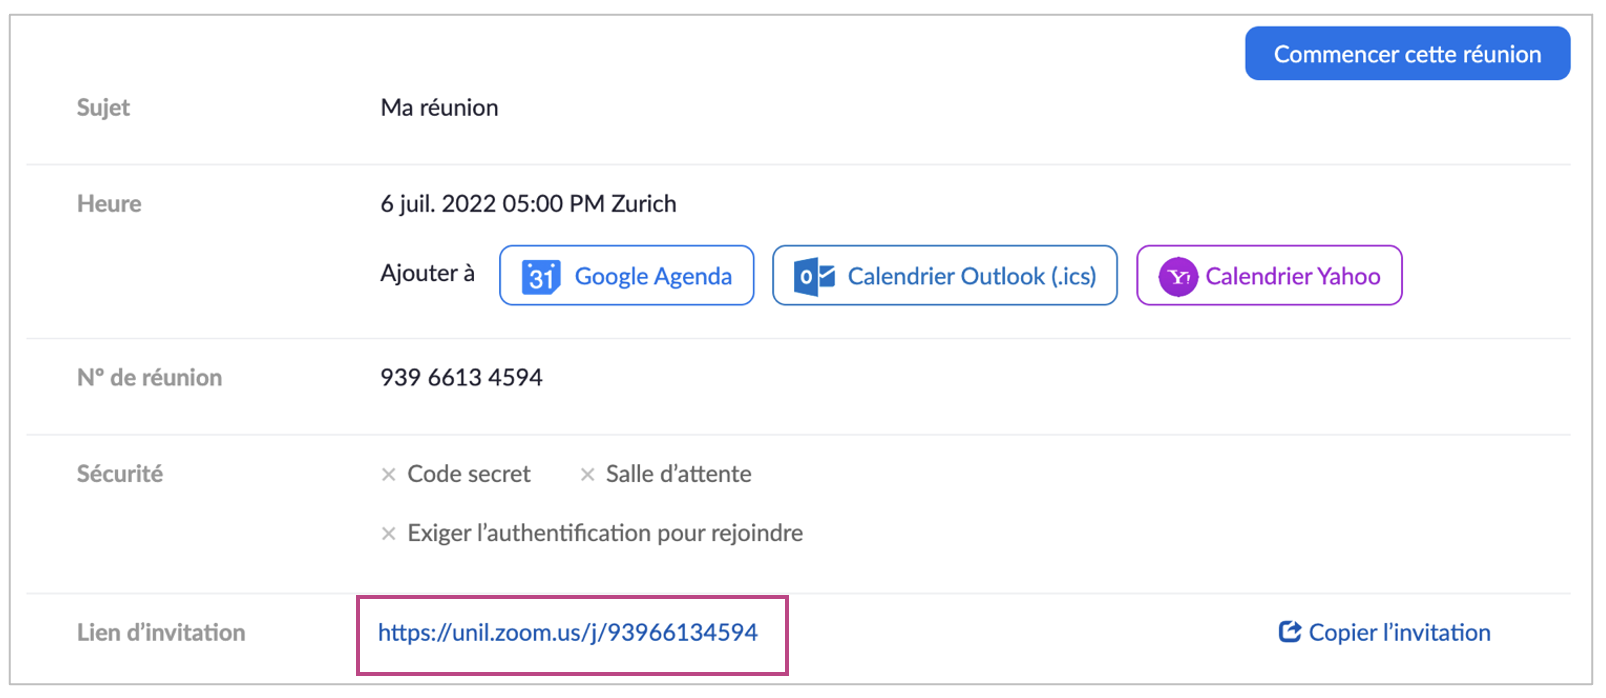Click the Google Agenda calendar icon

(x=541, y=277)
